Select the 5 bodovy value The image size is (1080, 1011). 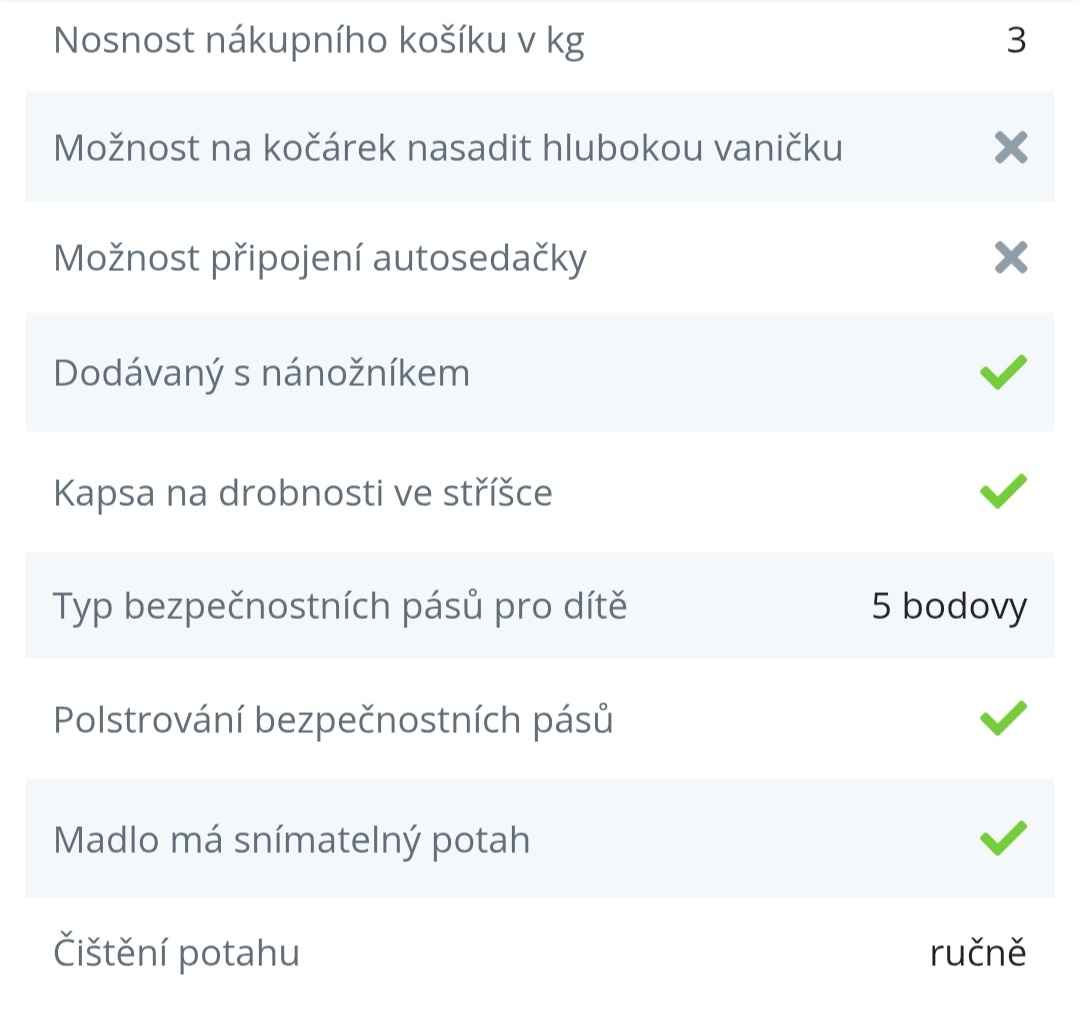[948, 606]
